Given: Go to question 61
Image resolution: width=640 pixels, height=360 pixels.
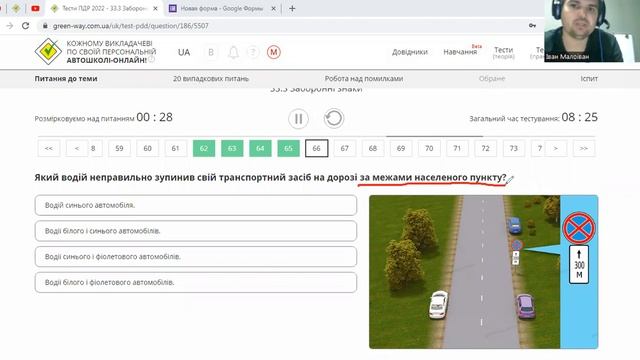Looking at the screenshot, I should [176, 148].
